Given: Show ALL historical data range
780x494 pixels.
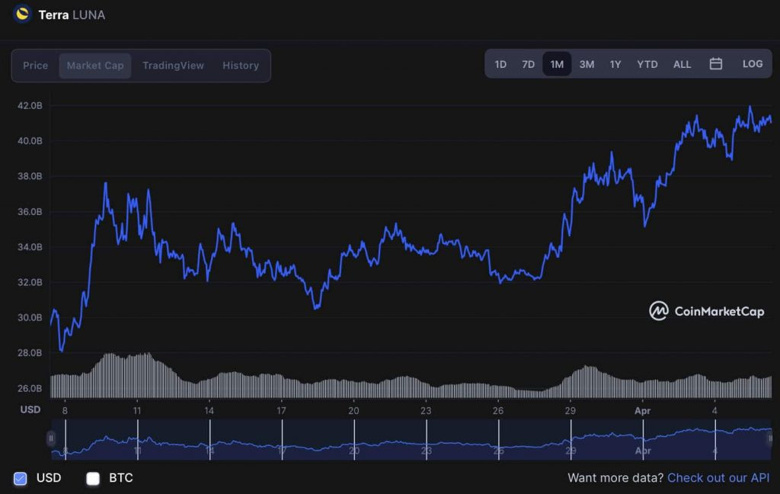Looking at the screenshot, I should tap(681, 64).
